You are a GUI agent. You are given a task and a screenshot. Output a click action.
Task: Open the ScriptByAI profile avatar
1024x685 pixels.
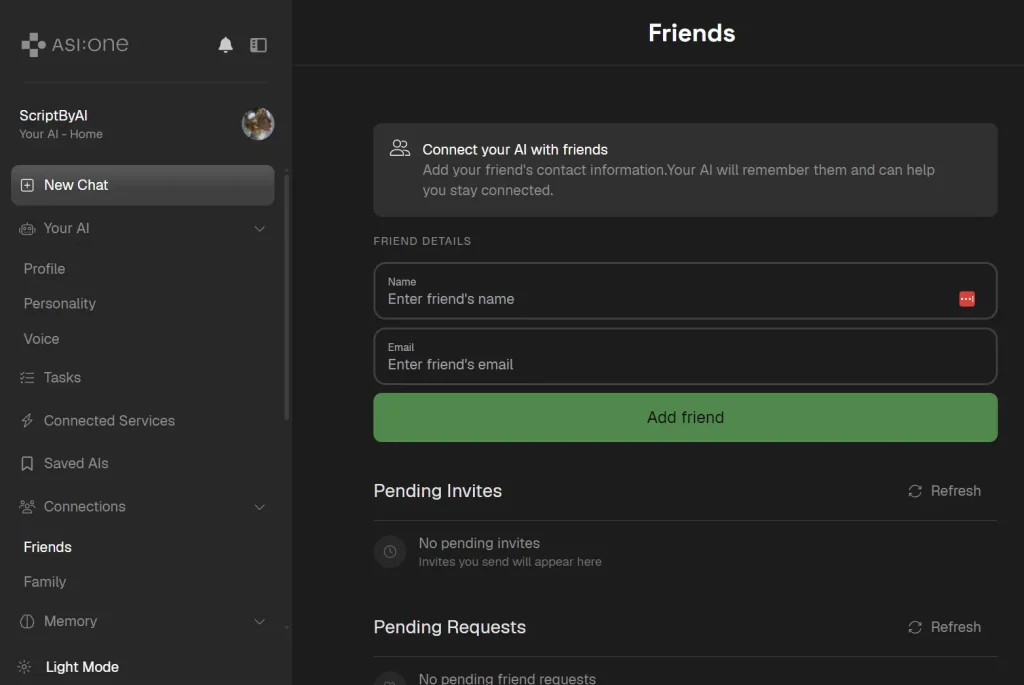pos(258,124)
